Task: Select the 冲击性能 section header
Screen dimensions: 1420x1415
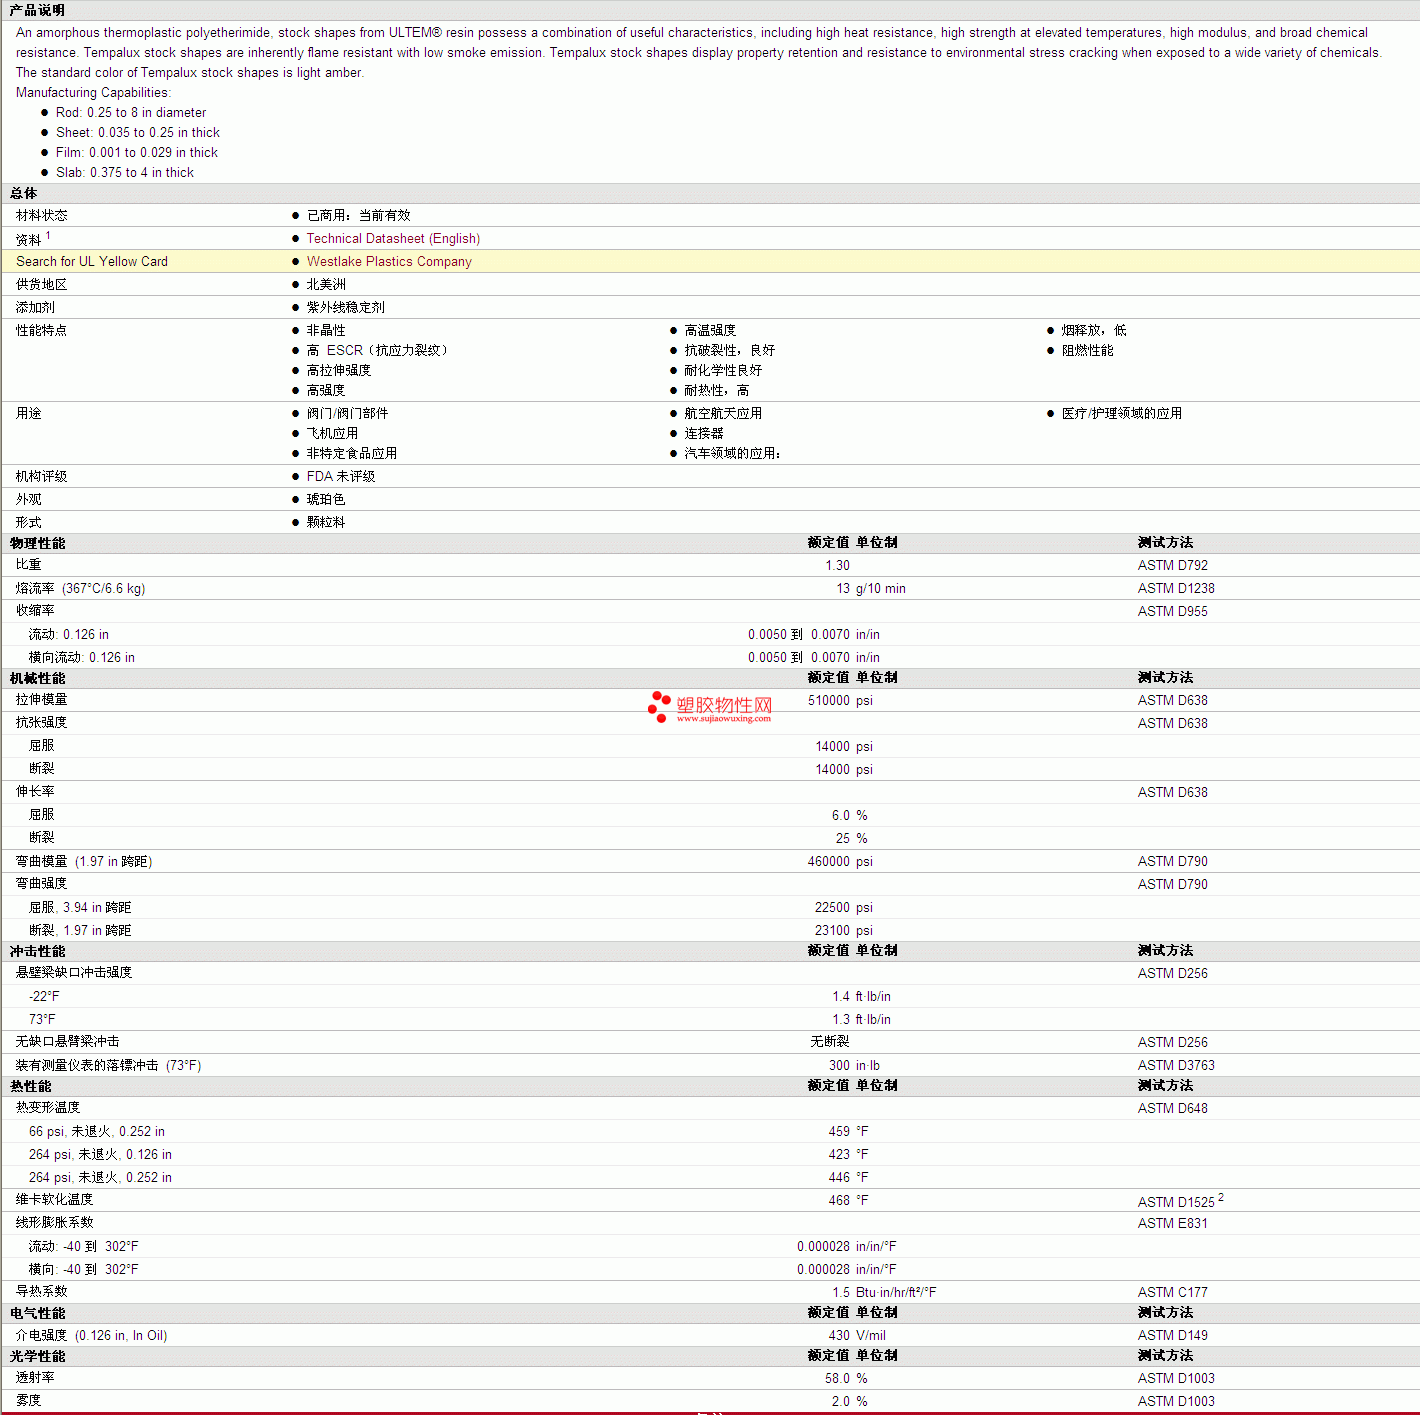Action: tap(37, 951)
